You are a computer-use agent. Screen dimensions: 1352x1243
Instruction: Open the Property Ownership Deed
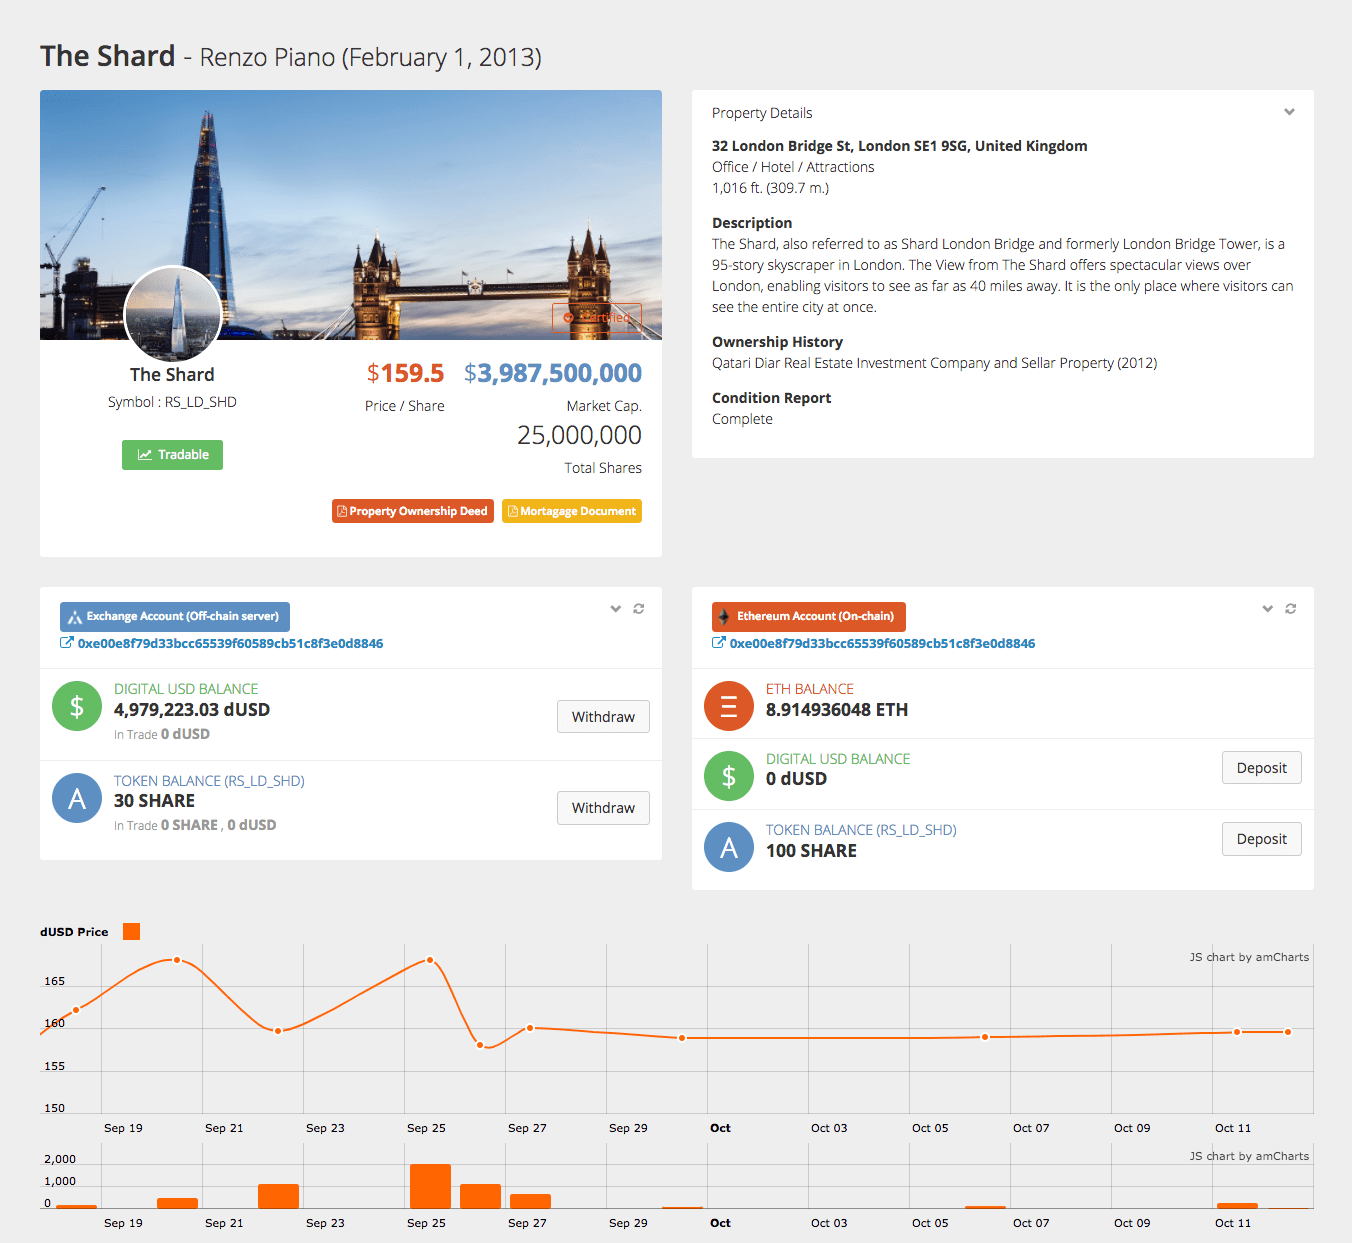click(413, 511)
